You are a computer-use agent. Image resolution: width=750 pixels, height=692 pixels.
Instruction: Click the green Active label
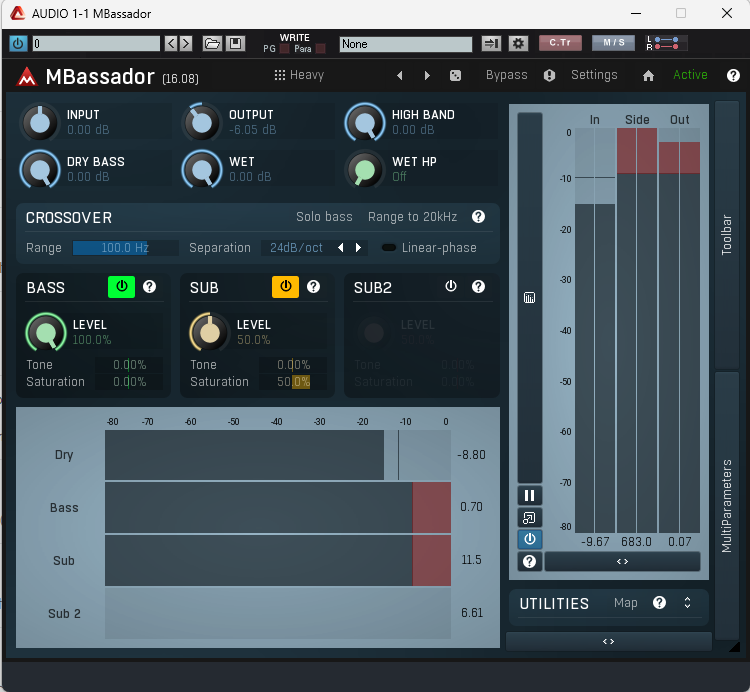click(x=690, y=75)
